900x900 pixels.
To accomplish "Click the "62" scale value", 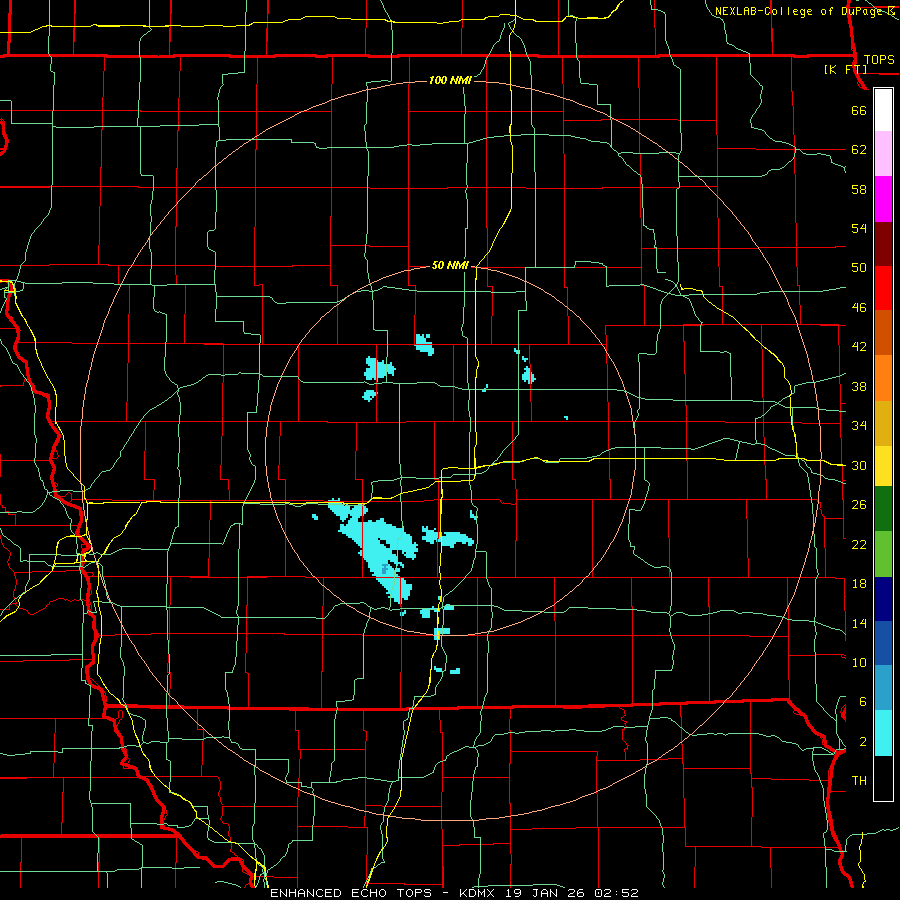I will tap(859, 150).
